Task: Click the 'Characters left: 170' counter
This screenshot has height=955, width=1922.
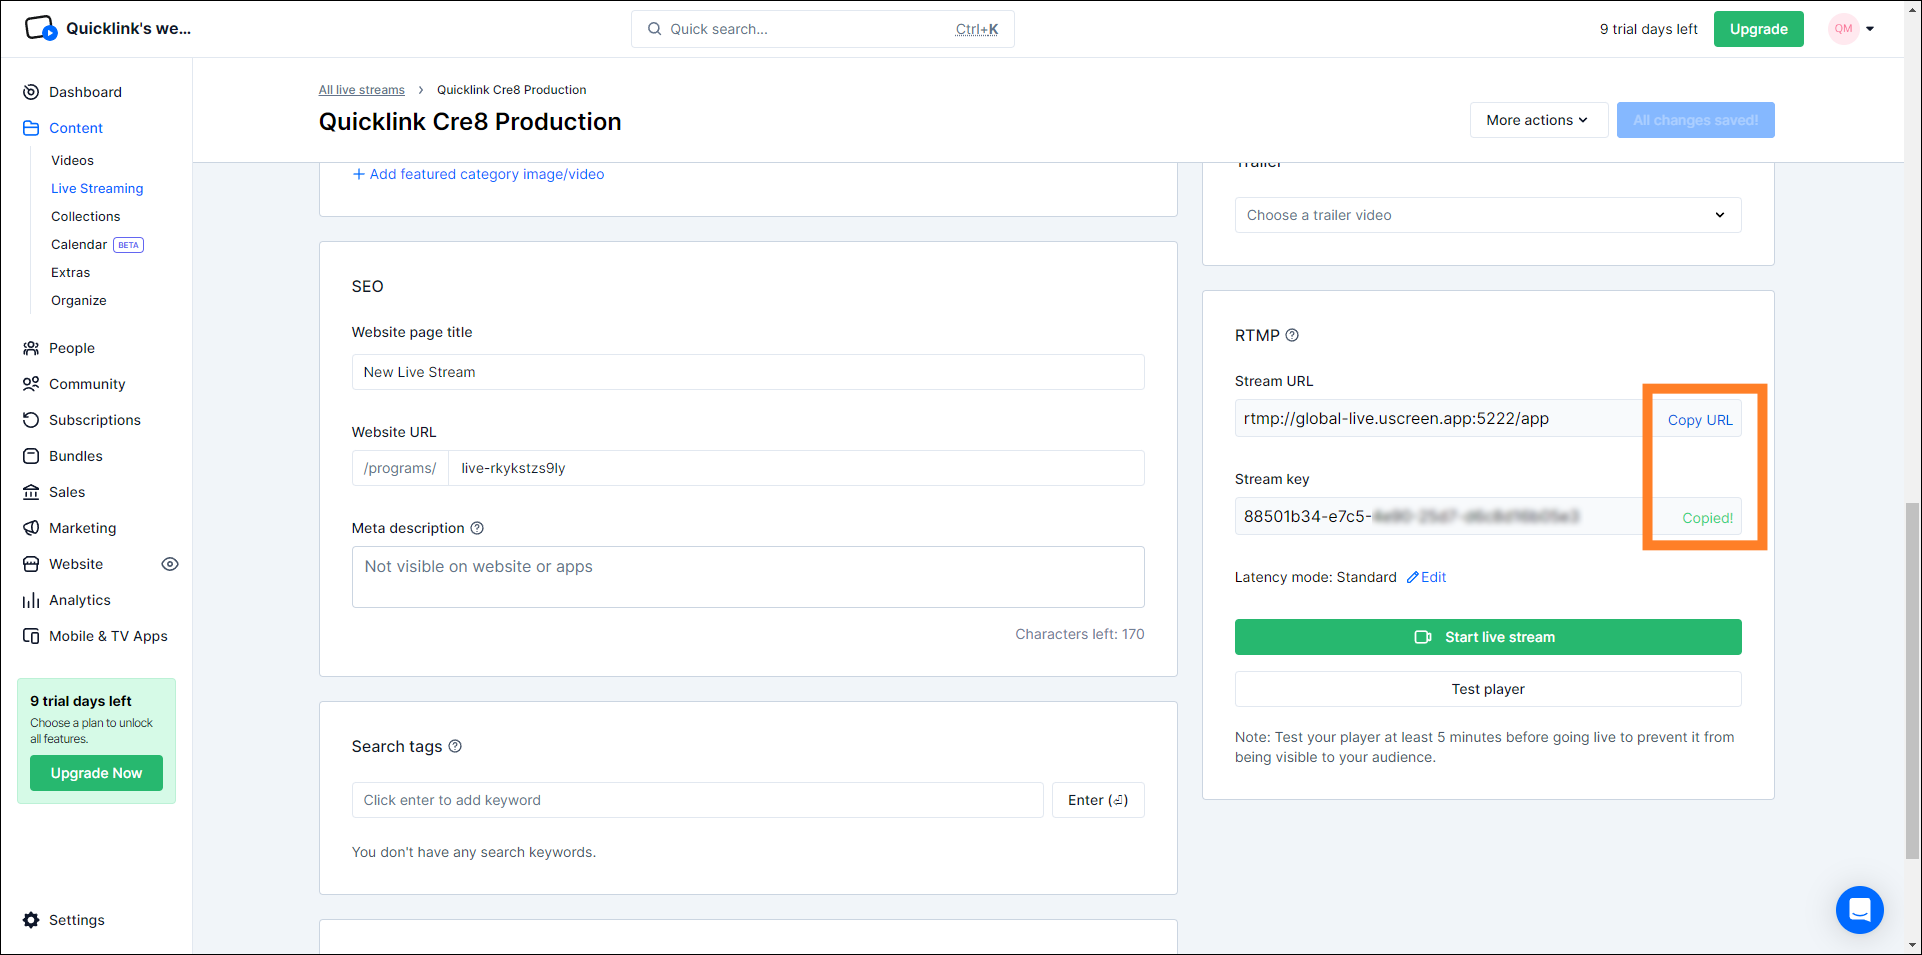Action: pos(1079,634)
